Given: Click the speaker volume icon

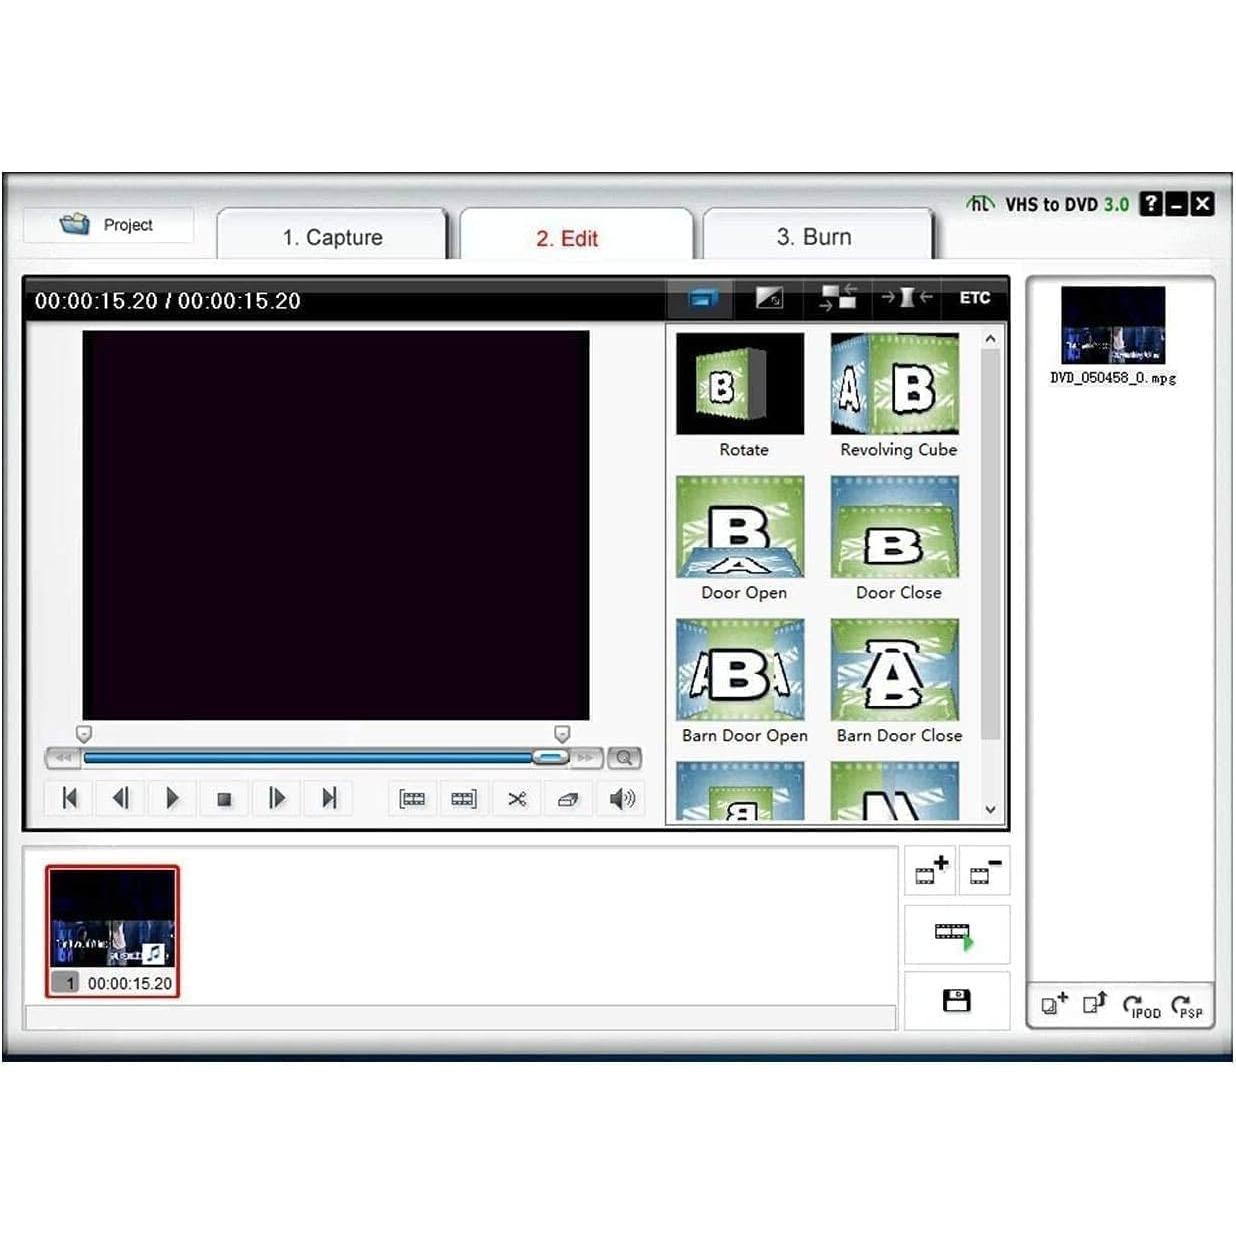Looking at the screenshot, I should tap(621, 798).
